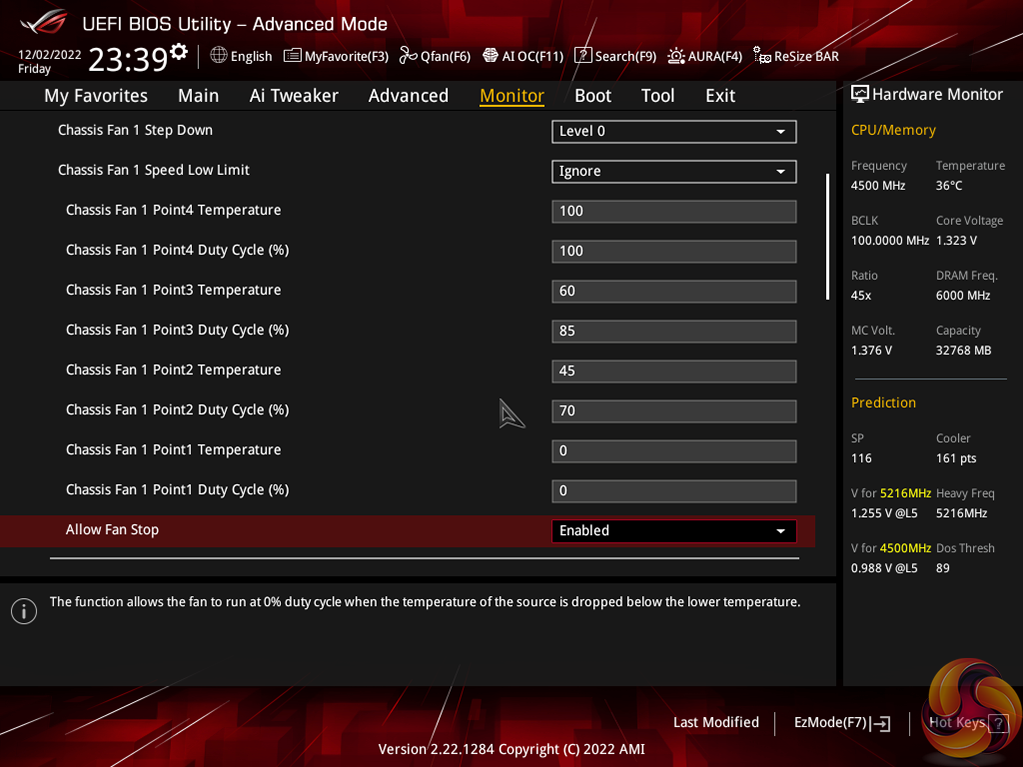Click the V for 5216MHz label
1023x767 pixels.
coord(891,494)
